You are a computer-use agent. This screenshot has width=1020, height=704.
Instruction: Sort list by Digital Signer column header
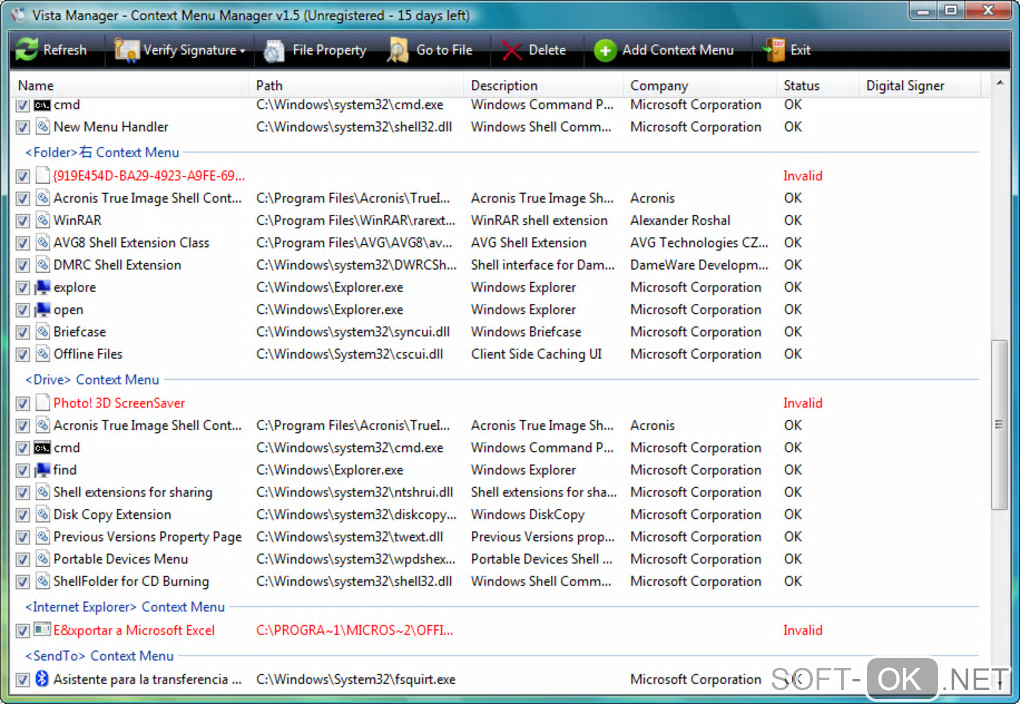[919, 85]
